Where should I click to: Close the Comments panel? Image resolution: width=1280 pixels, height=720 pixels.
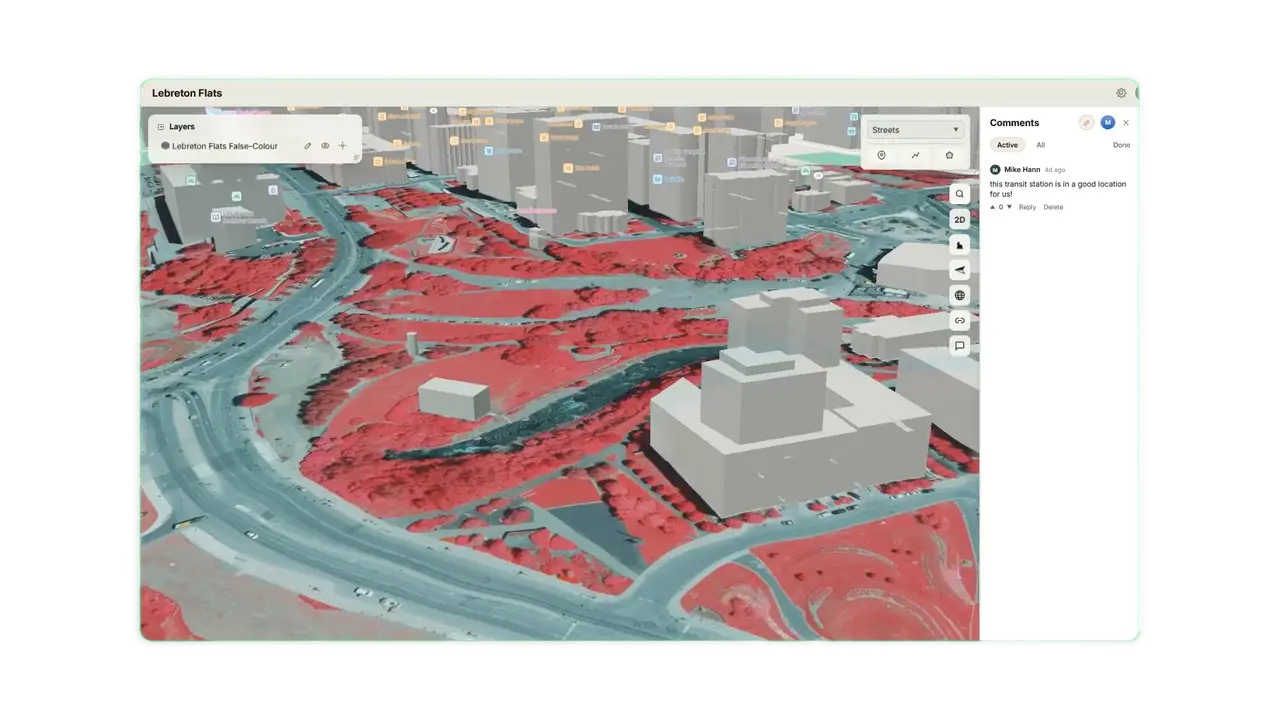[1126, 123]
